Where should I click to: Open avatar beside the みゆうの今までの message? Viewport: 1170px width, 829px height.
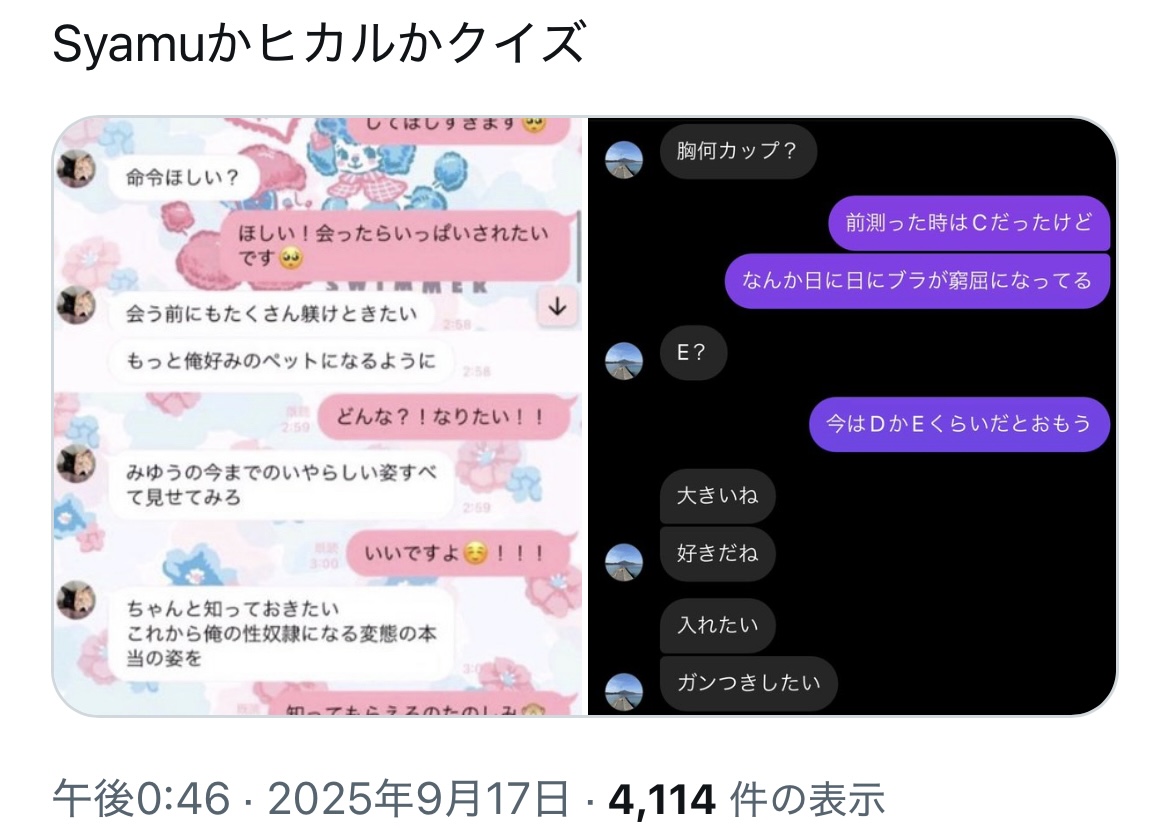76,463
